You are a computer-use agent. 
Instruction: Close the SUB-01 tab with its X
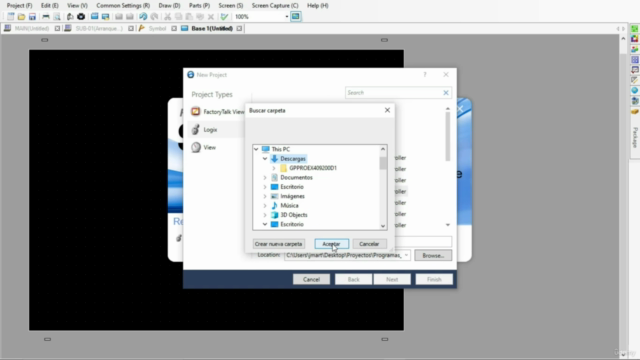pos(131,29)
